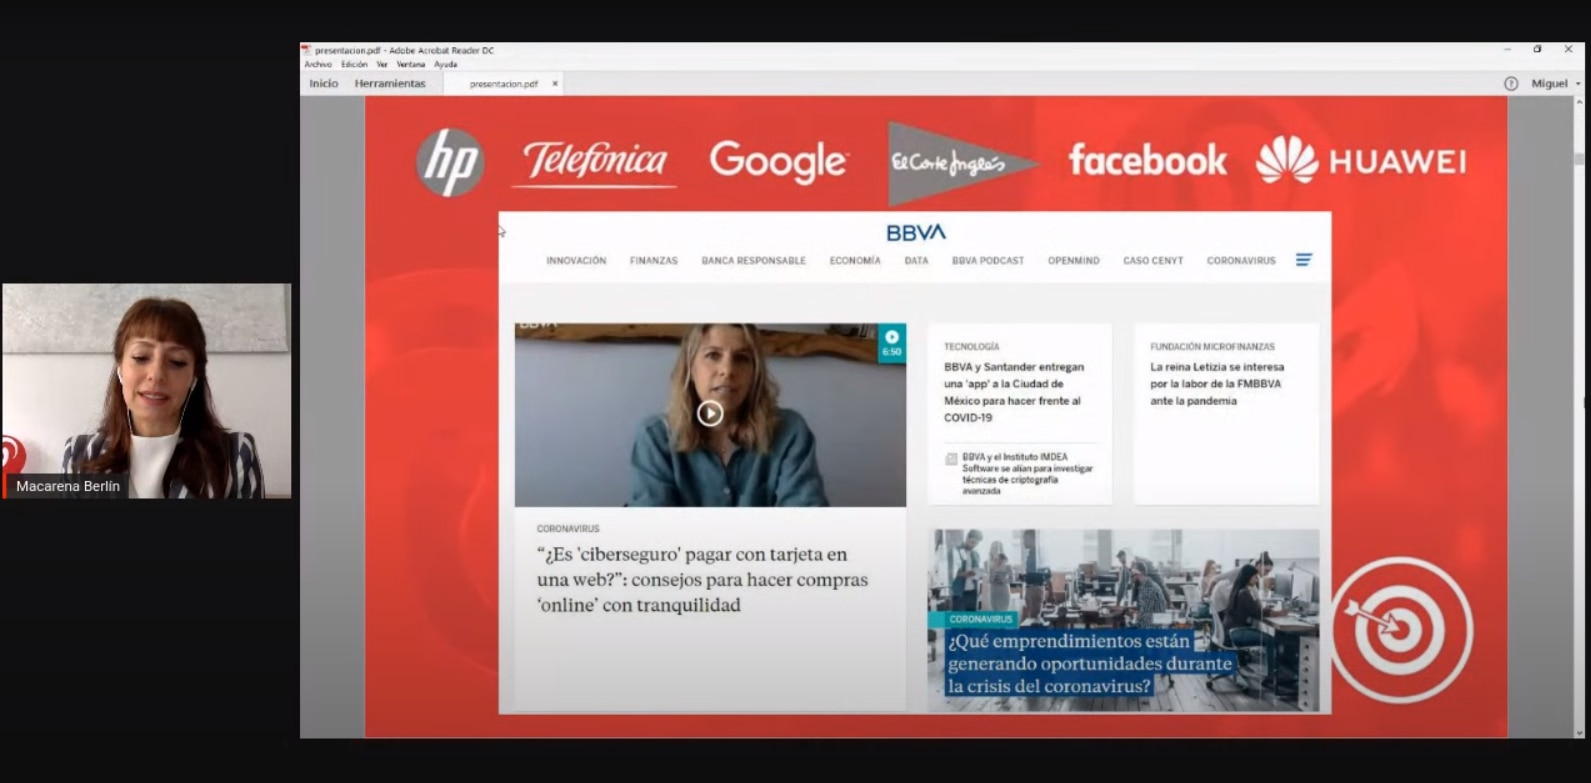Click the facebook logo
Viewport: 1591px width, 783px height.
click(x=1148, y=160)
